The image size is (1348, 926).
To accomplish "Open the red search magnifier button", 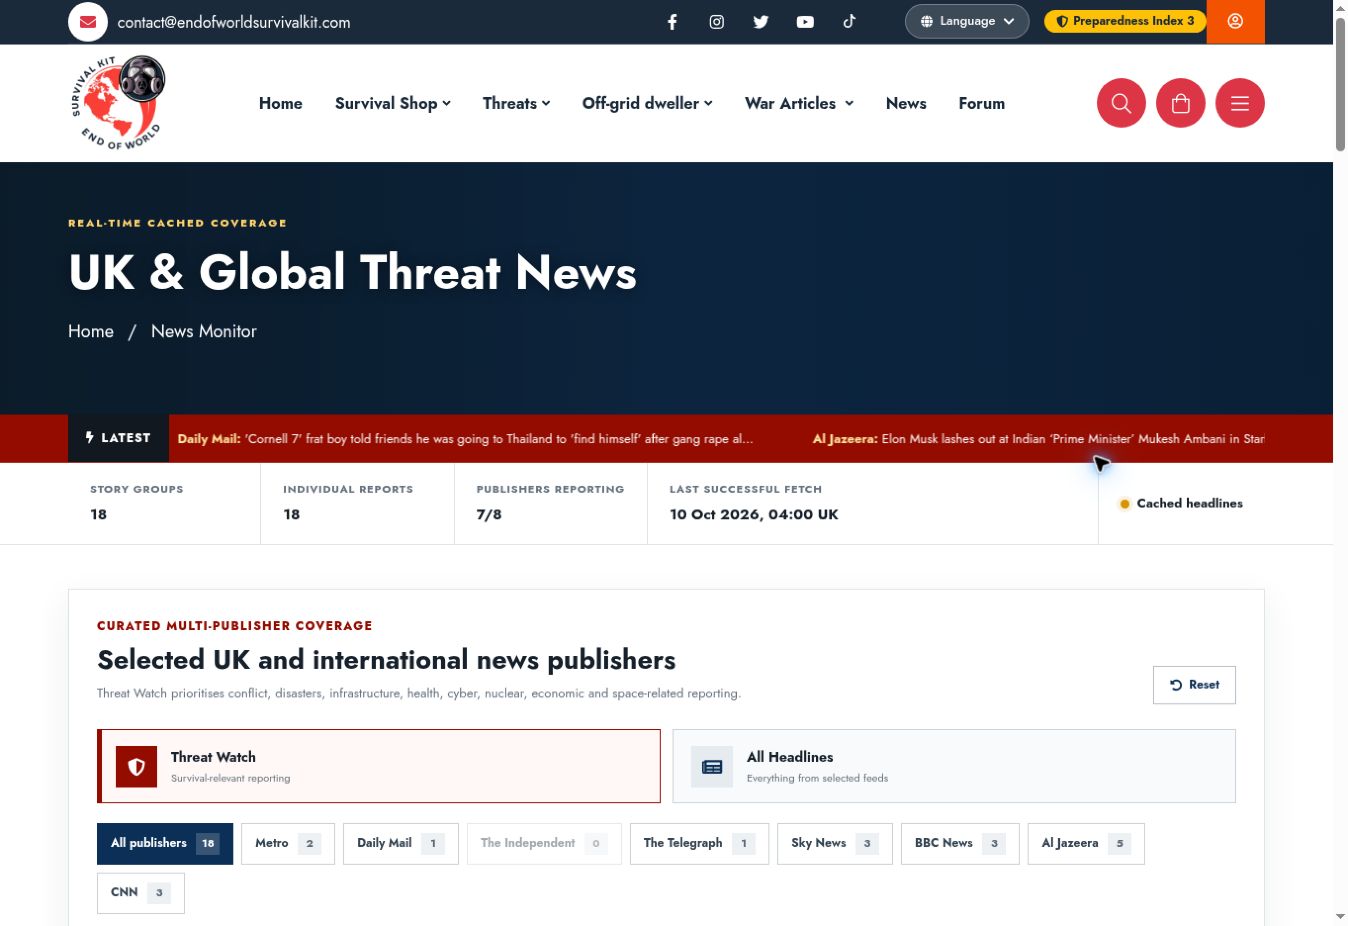I will coord(1121,103).
